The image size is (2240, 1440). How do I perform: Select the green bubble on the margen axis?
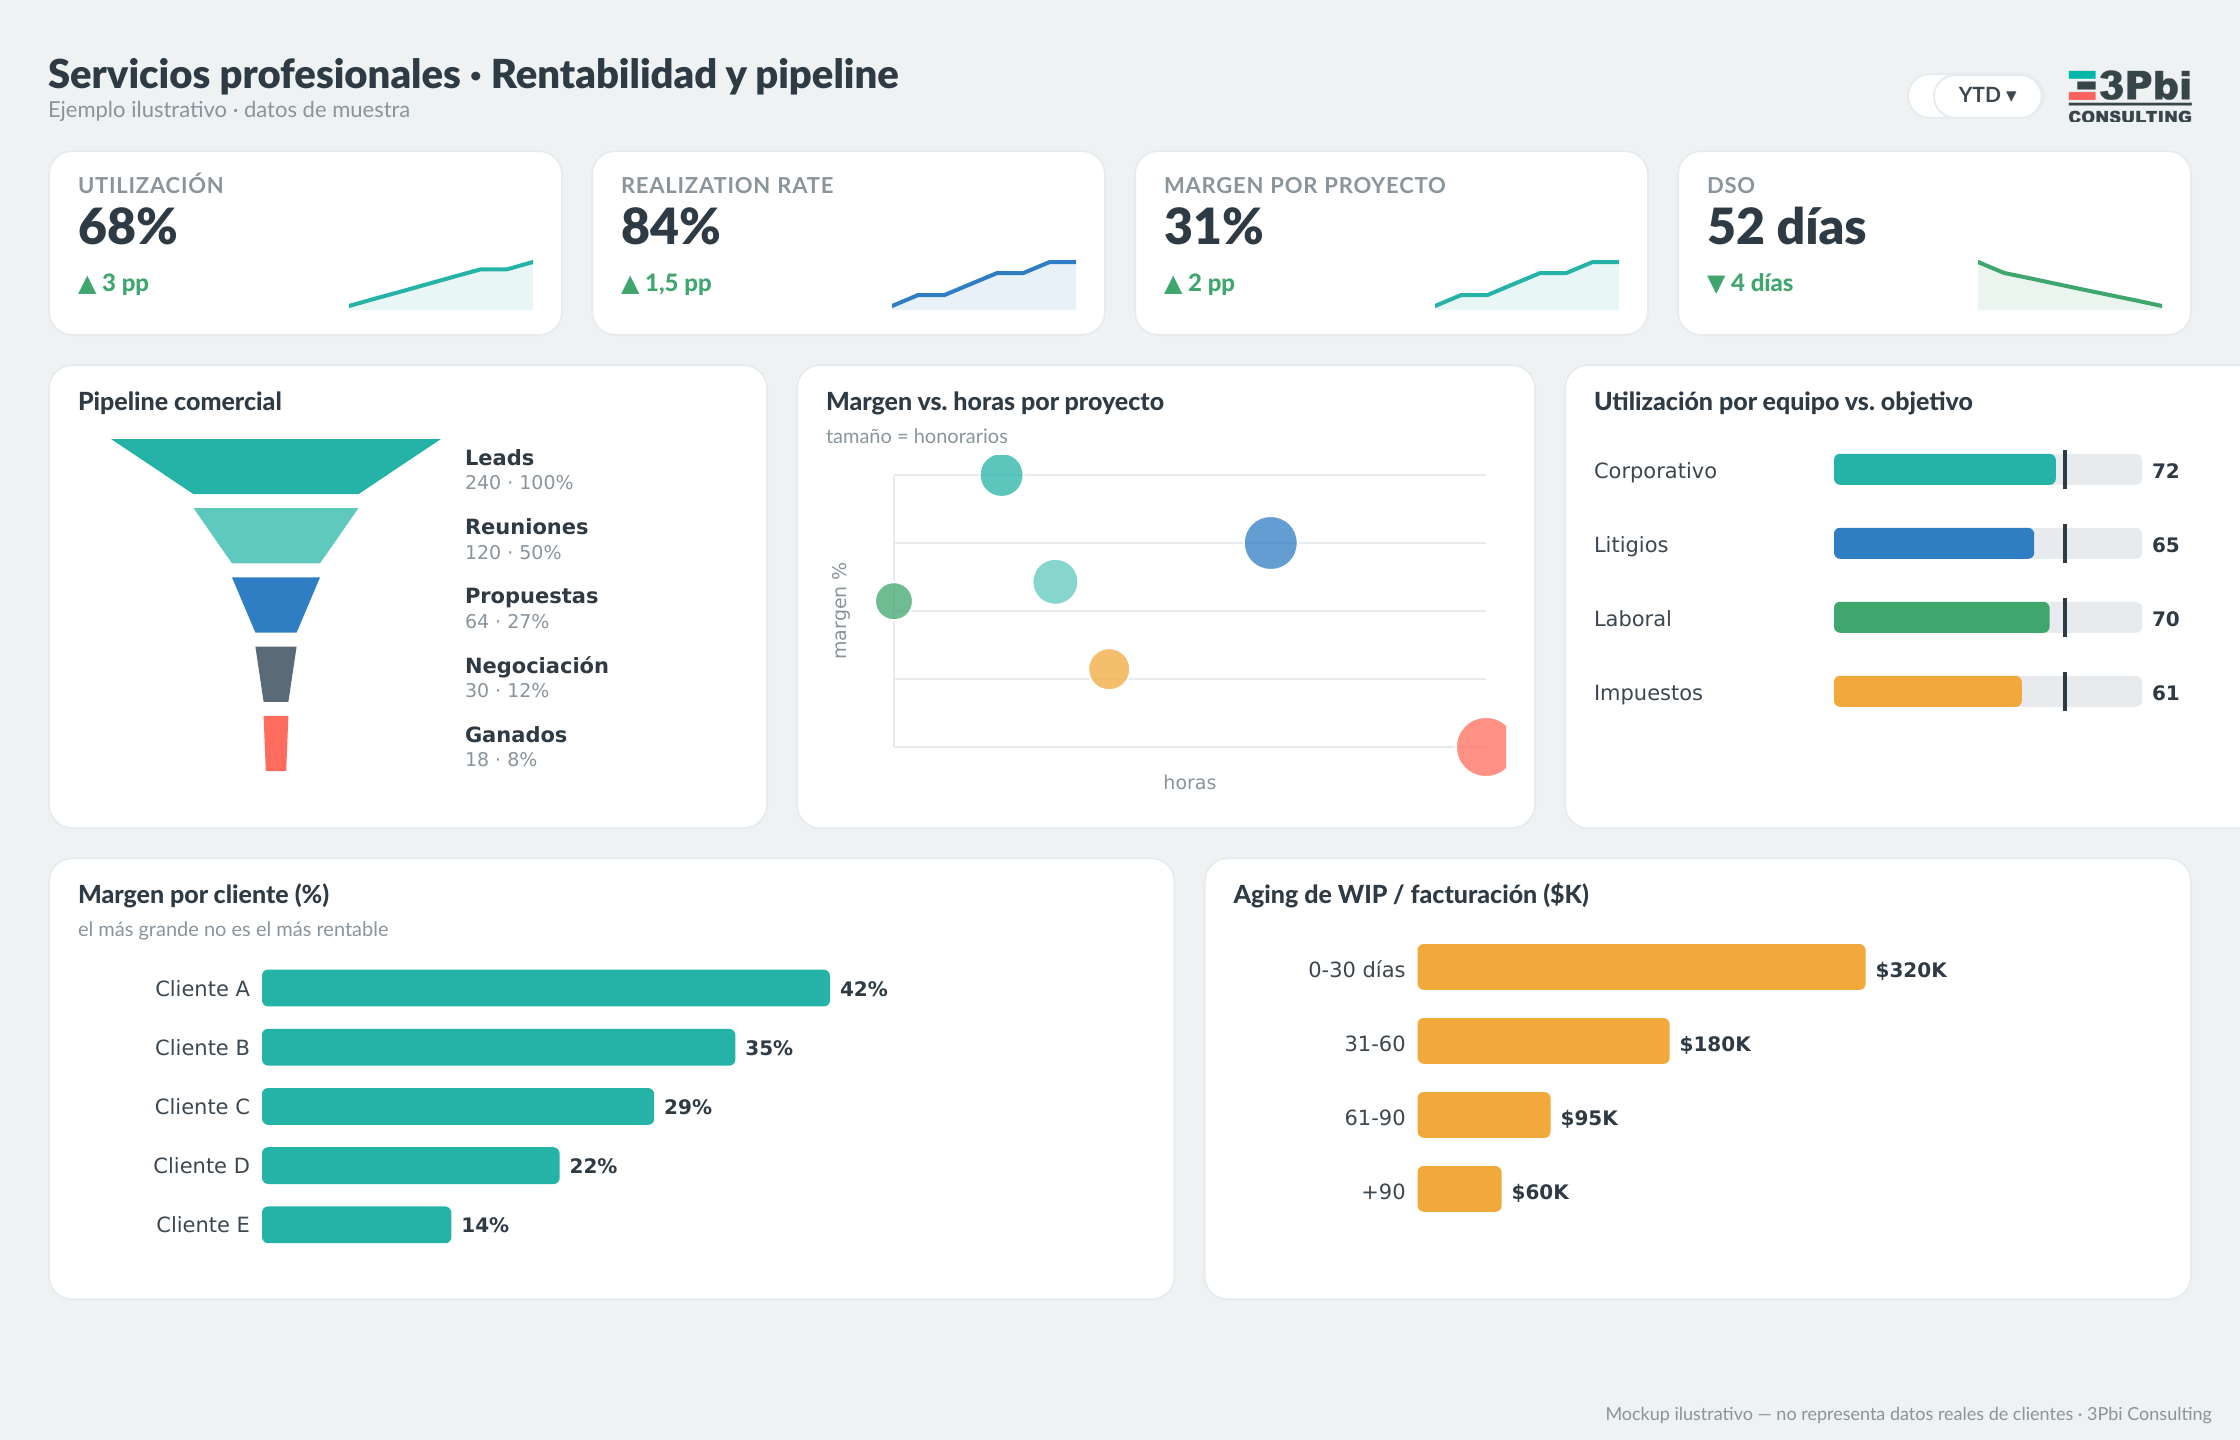pyautogui.click(x=894, y=601)
